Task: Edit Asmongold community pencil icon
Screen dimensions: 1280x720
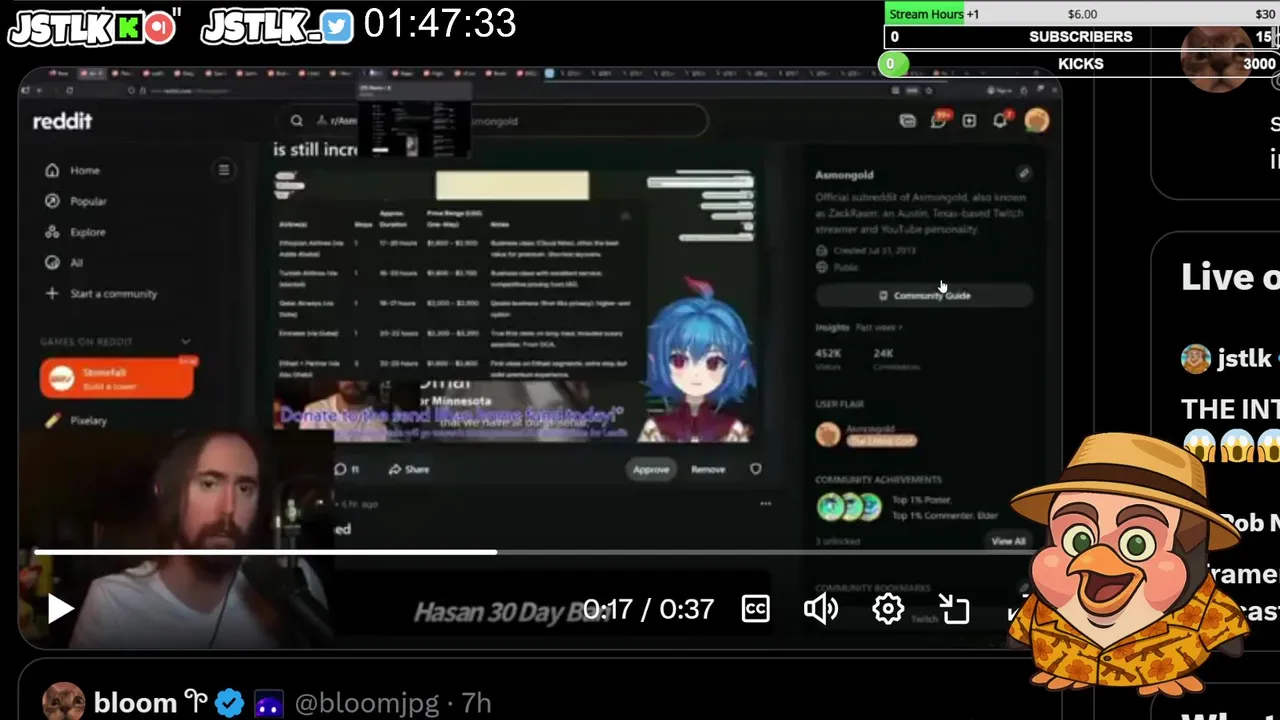Action: [x=1023, y=174]
